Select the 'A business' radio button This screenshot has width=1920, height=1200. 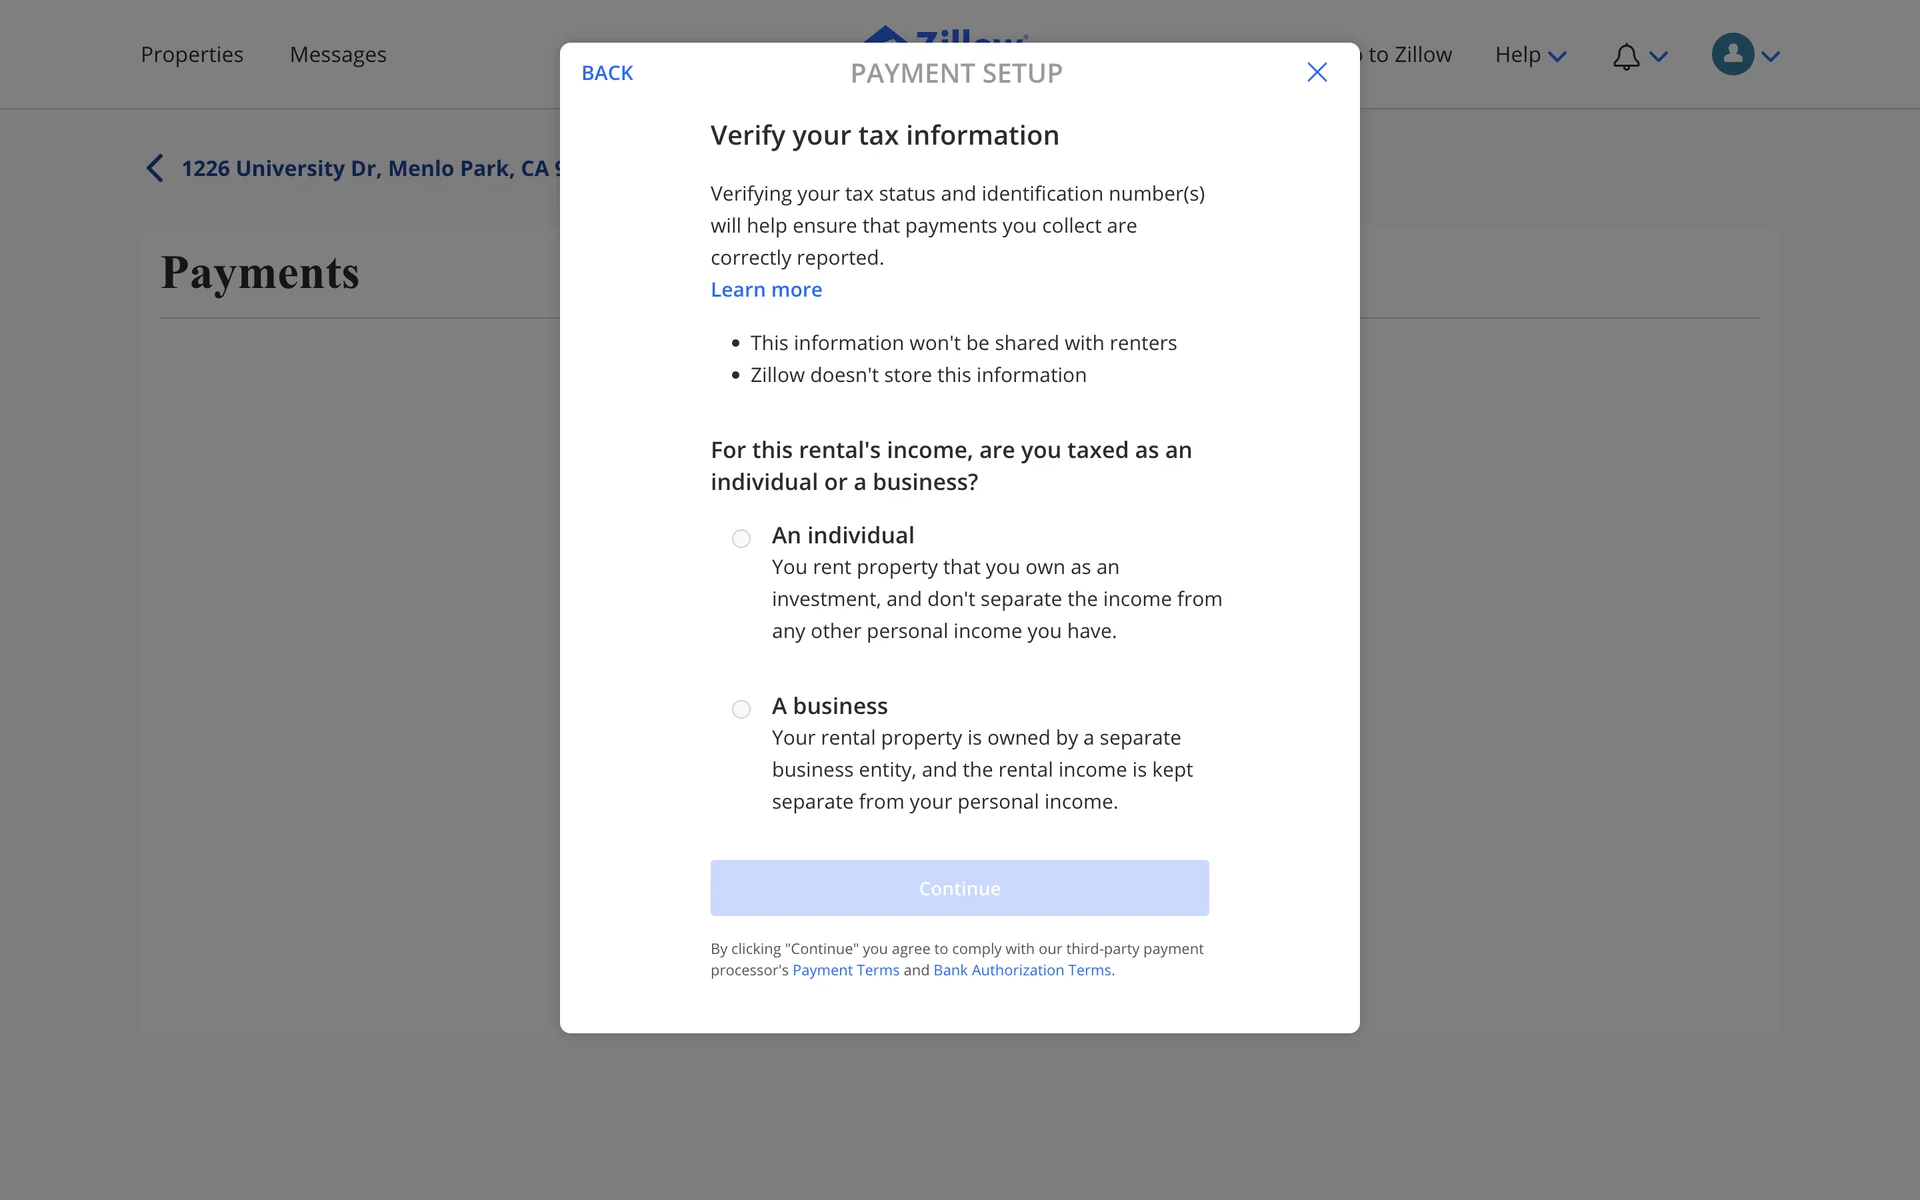coord(741,709)
